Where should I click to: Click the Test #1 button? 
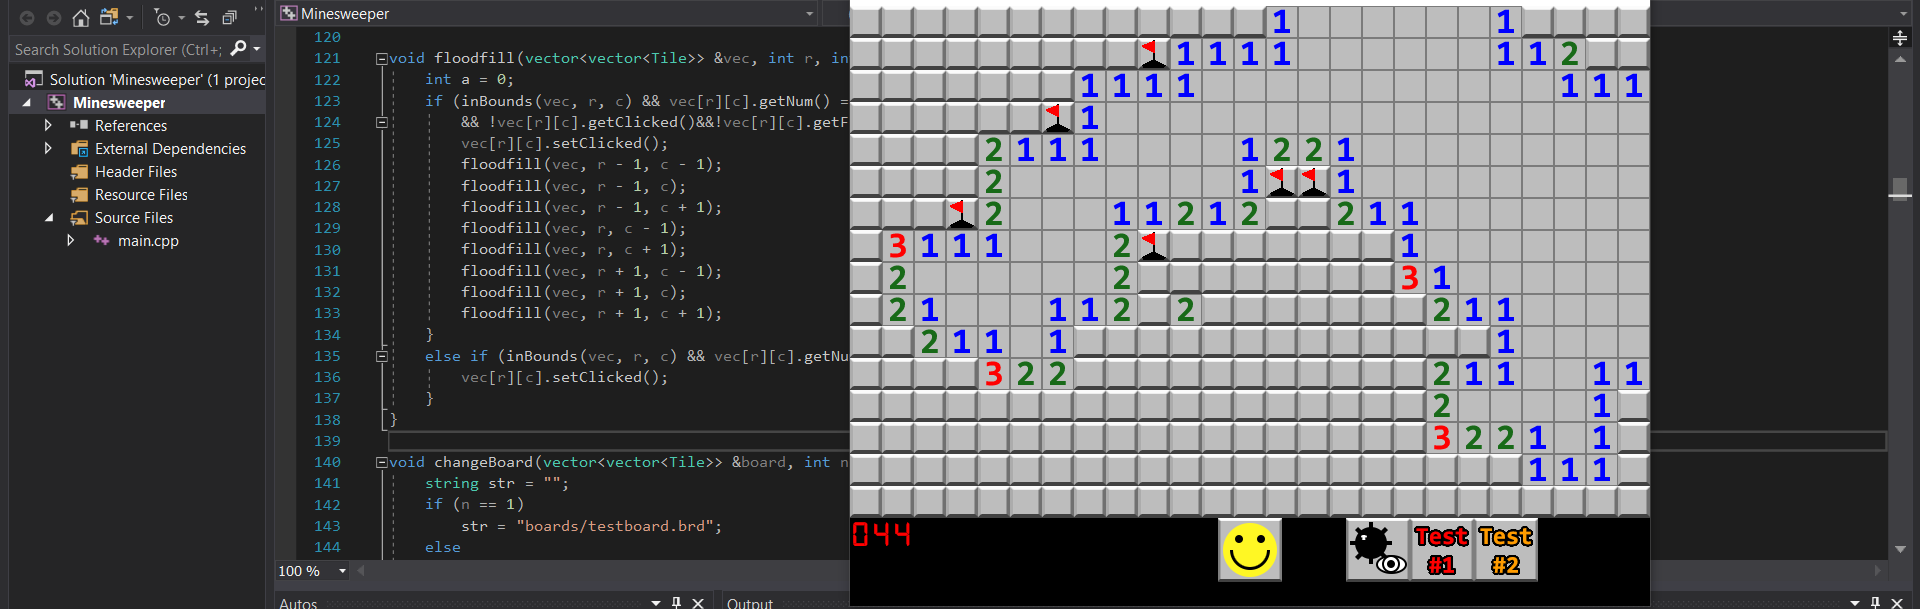1441,549
